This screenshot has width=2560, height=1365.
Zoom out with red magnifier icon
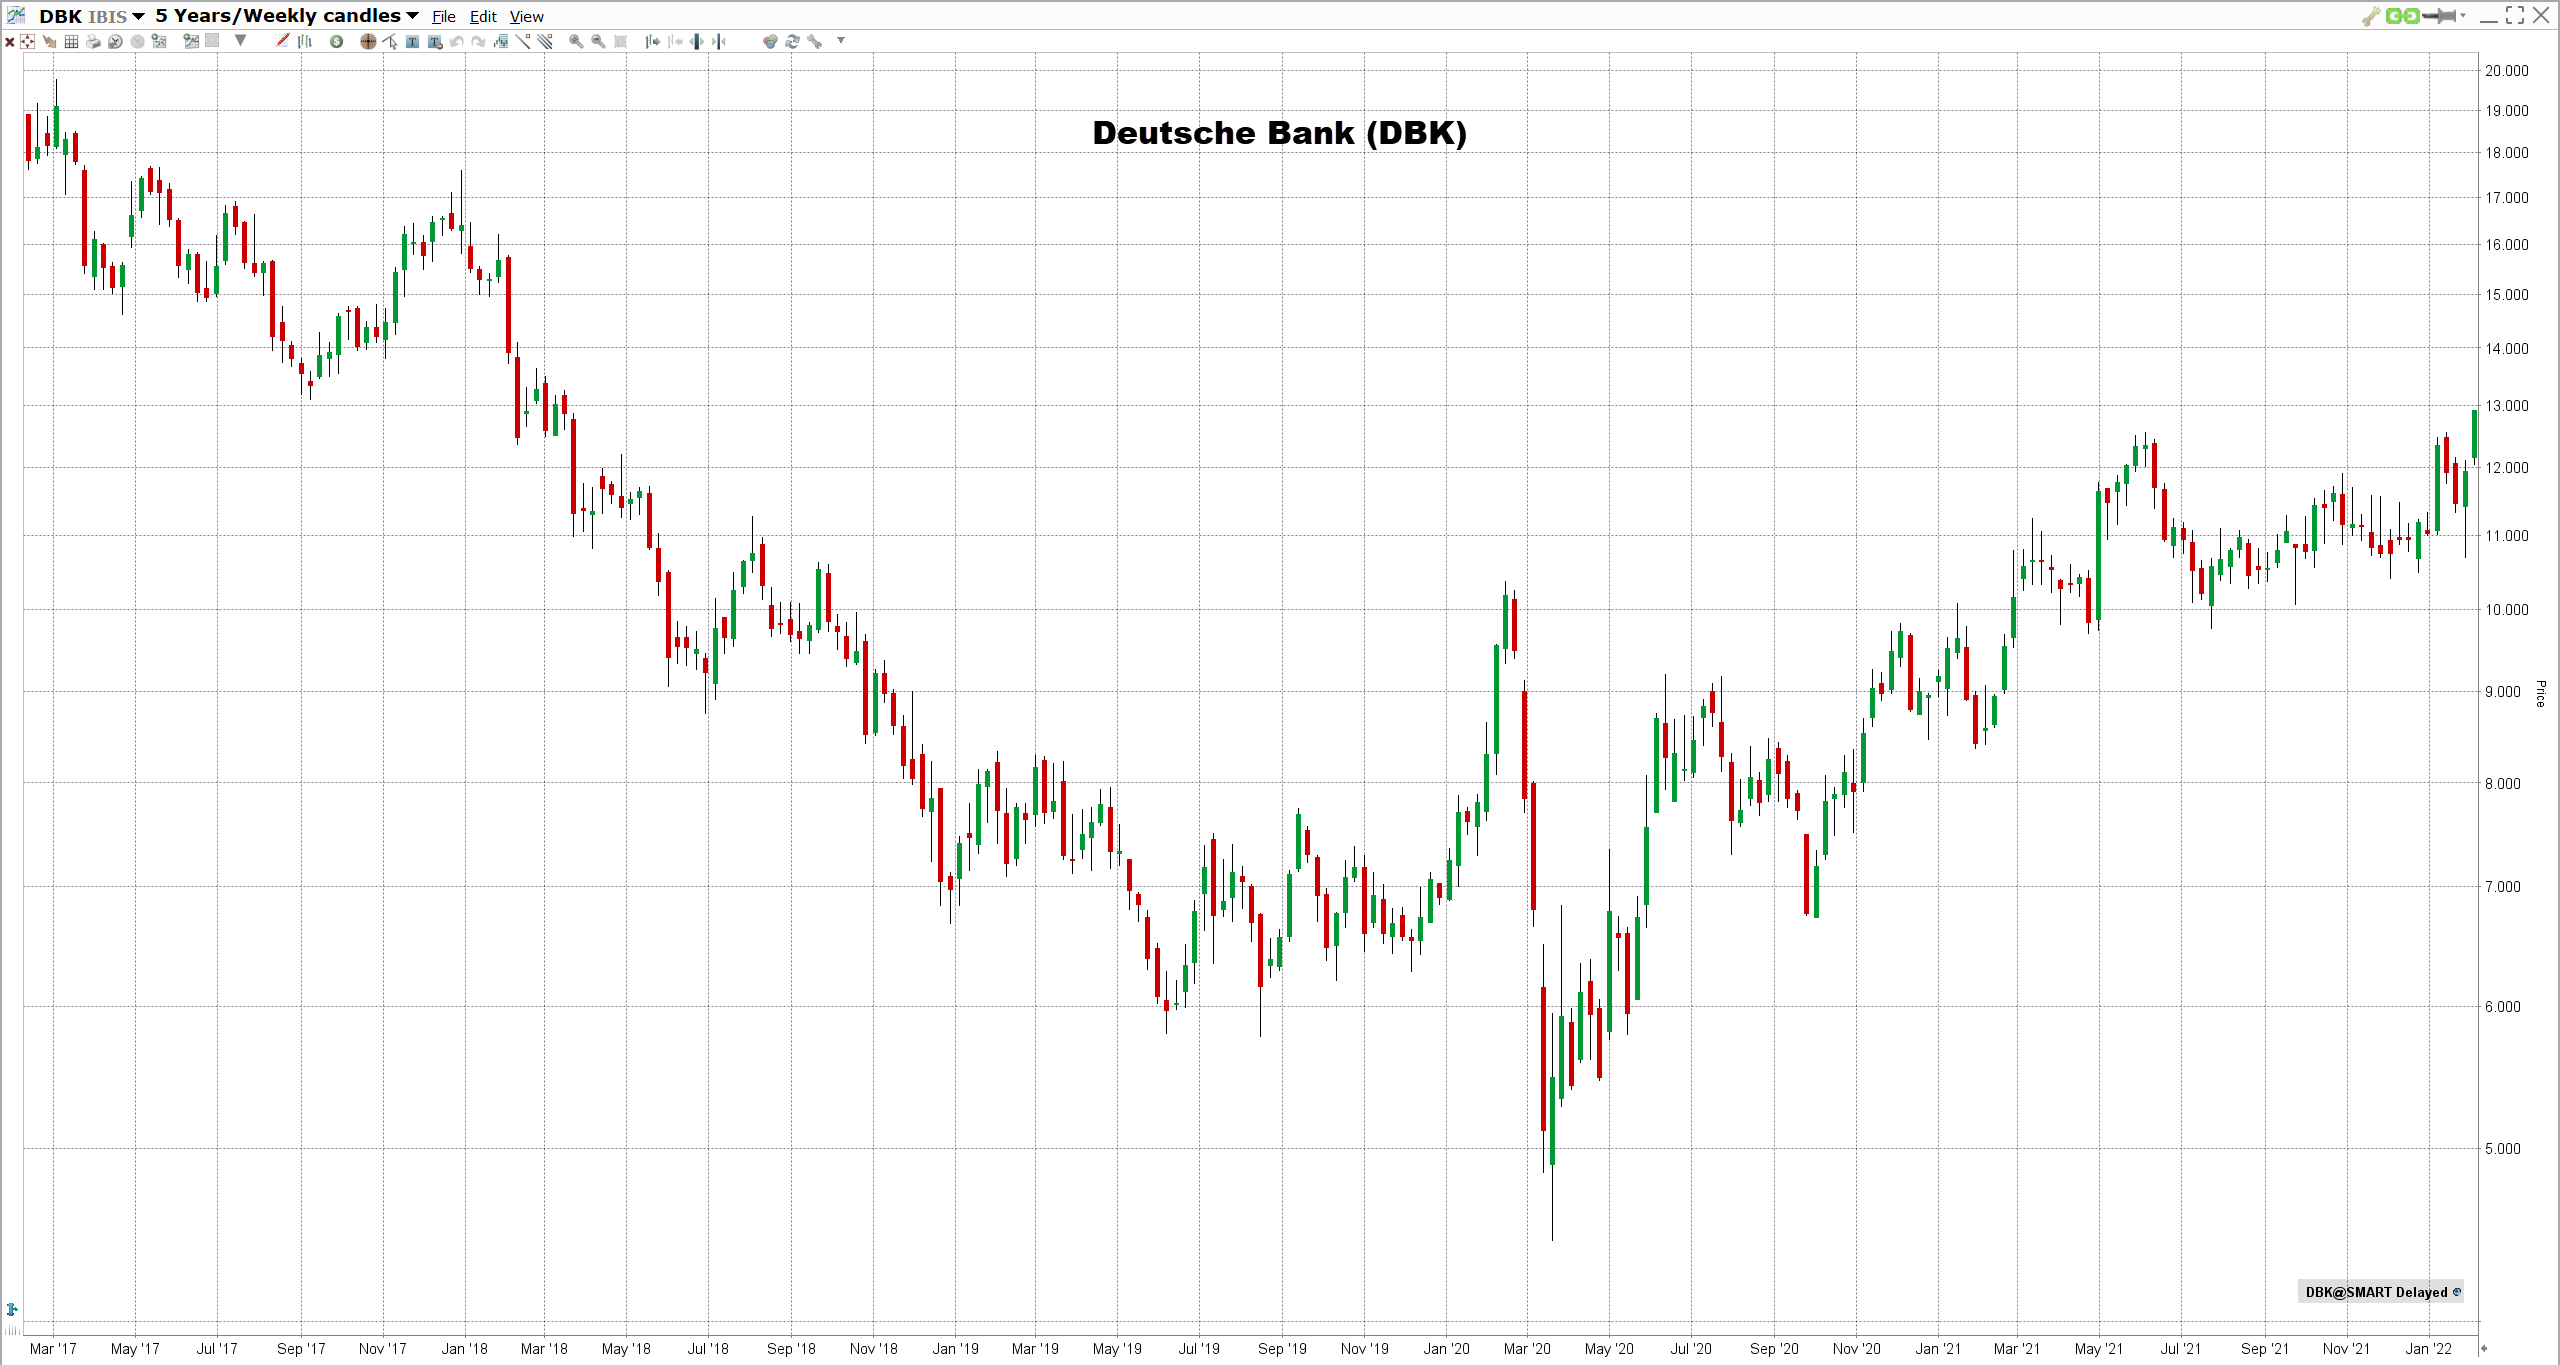pyautogui.click(x=598, y=41)
